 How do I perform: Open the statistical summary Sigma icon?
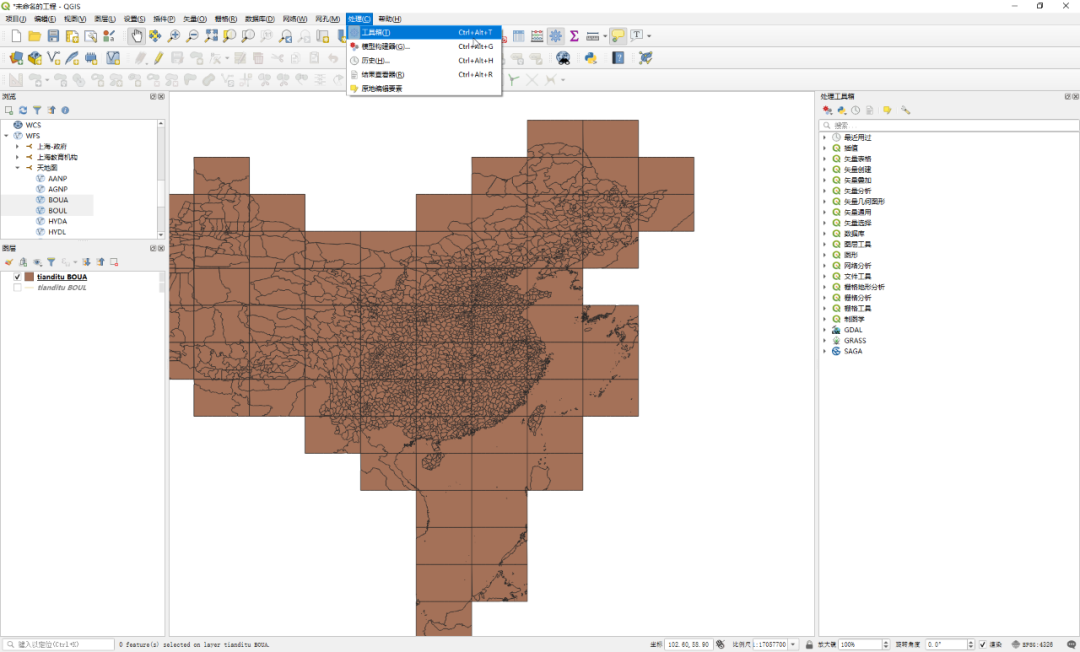pyautogui.click(x=574, y=36)
